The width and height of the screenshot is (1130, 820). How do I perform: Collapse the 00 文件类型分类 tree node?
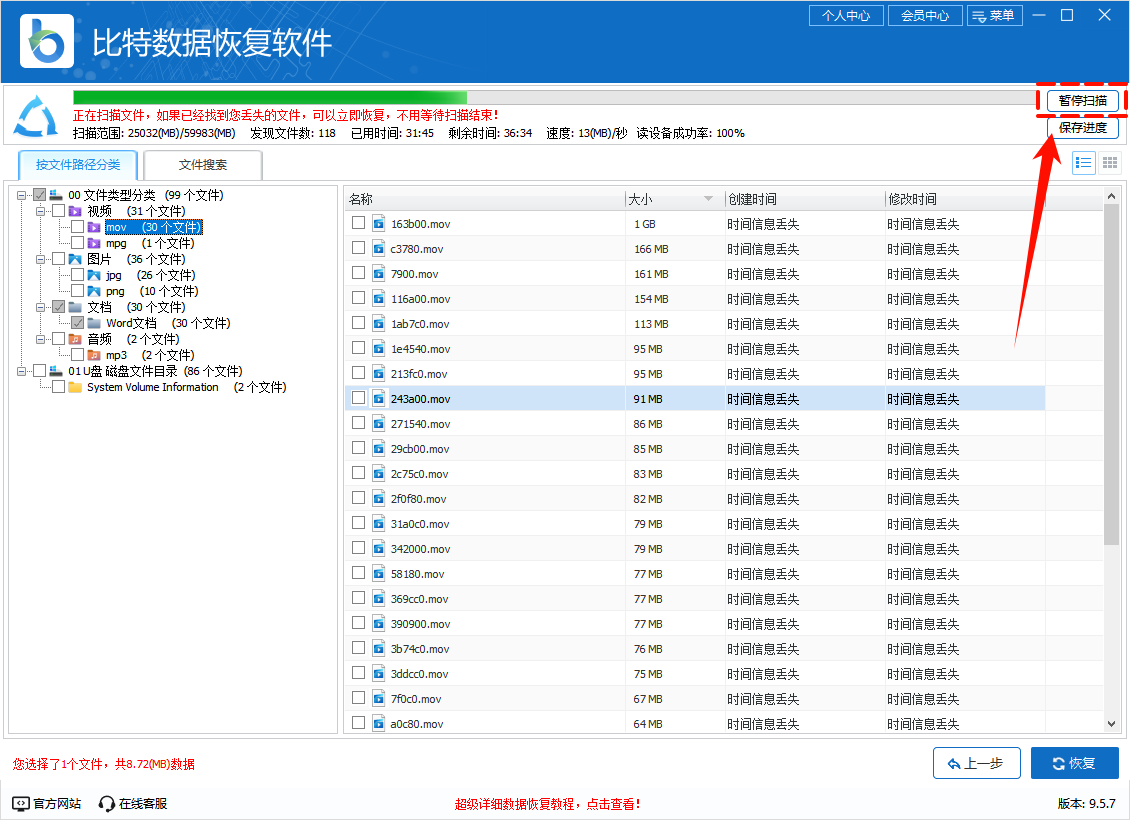coord(22,195)
